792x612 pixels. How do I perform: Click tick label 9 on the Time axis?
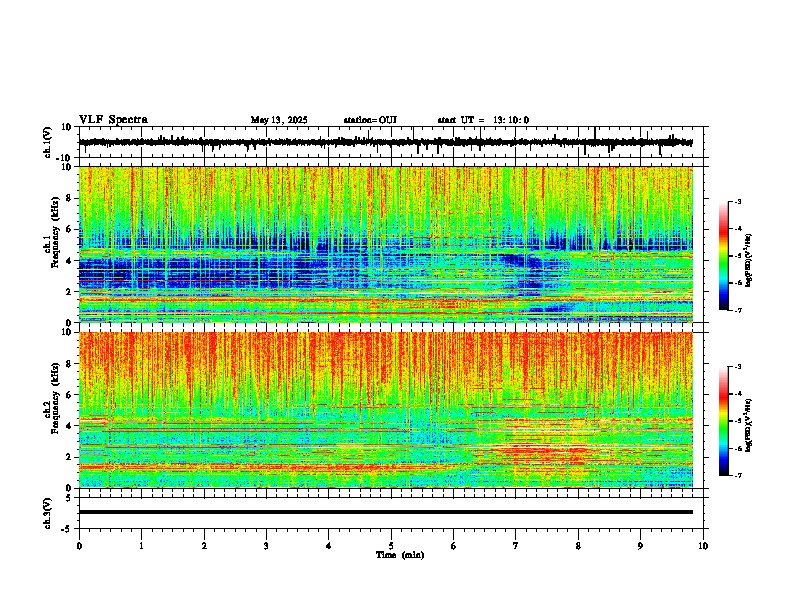640,546
